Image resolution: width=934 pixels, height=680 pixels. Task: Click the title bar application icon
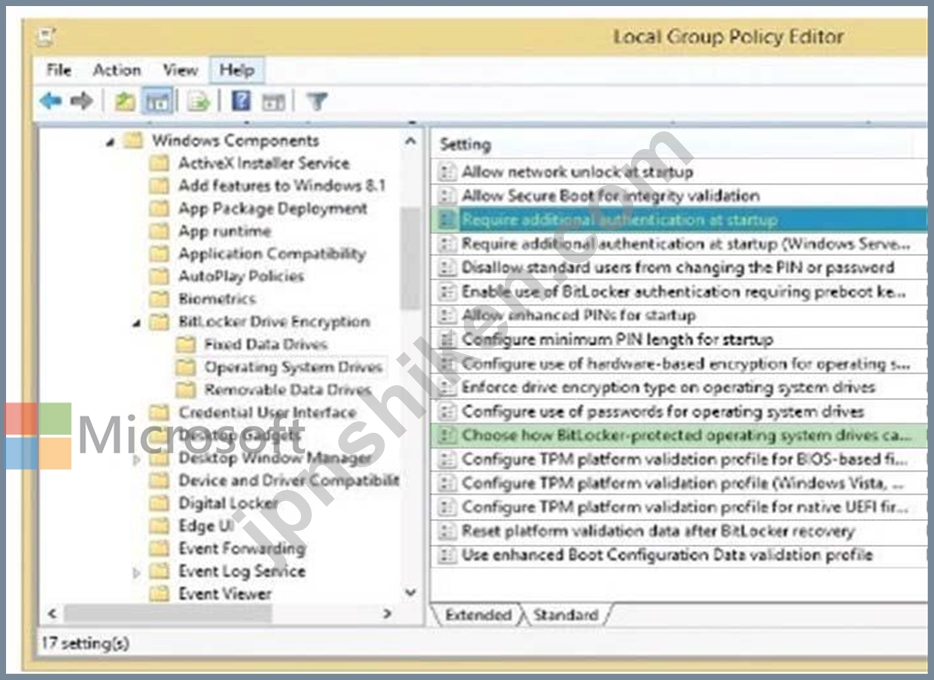[46, 37]
